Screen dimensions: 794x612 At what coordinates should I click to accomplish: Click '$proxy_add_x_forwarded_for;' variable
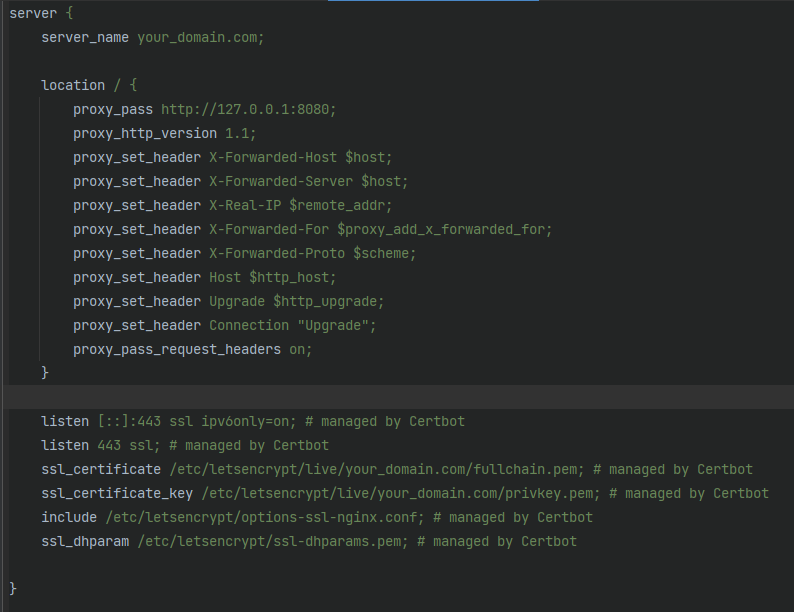click(x=445, y=229)
